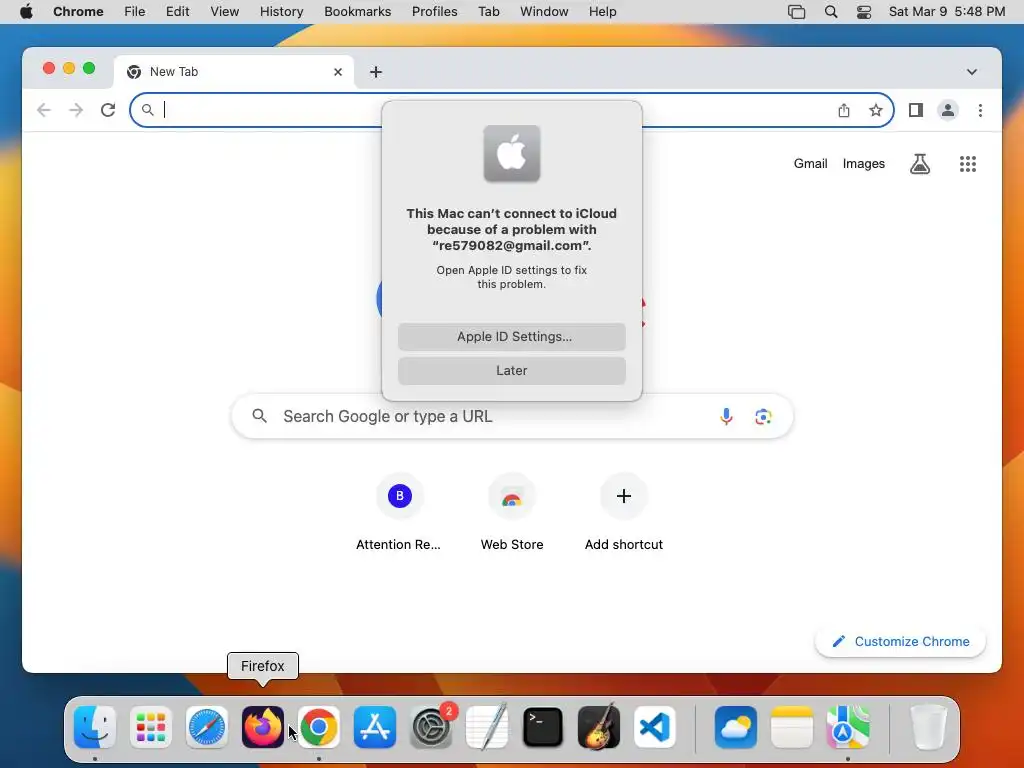Dismiss the iCloud dialog with Later
The height and width of the screenshot is (768, 1024).
[x=512, y=371]
